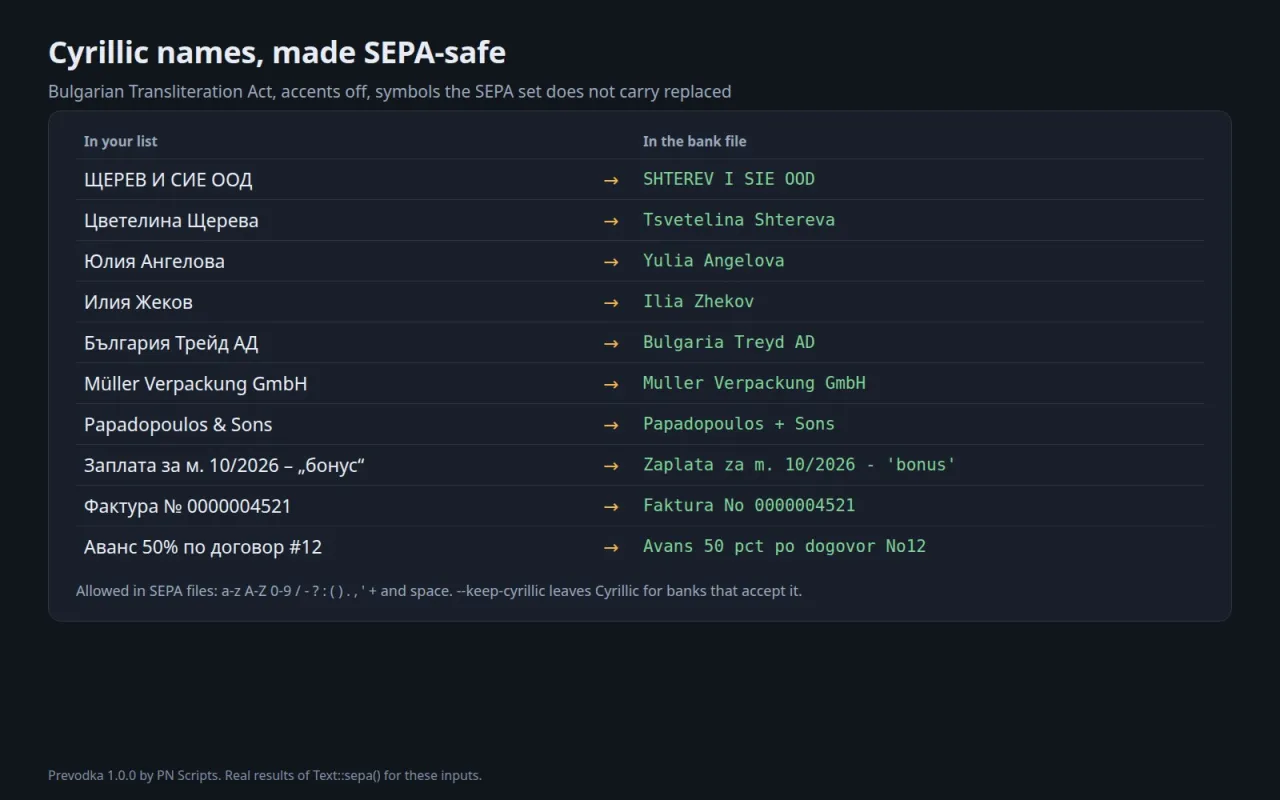Click the arrow in the Юлия Ангелова row
The height and width of the screenshot is (800, 1280).
(x=611, y=262)
